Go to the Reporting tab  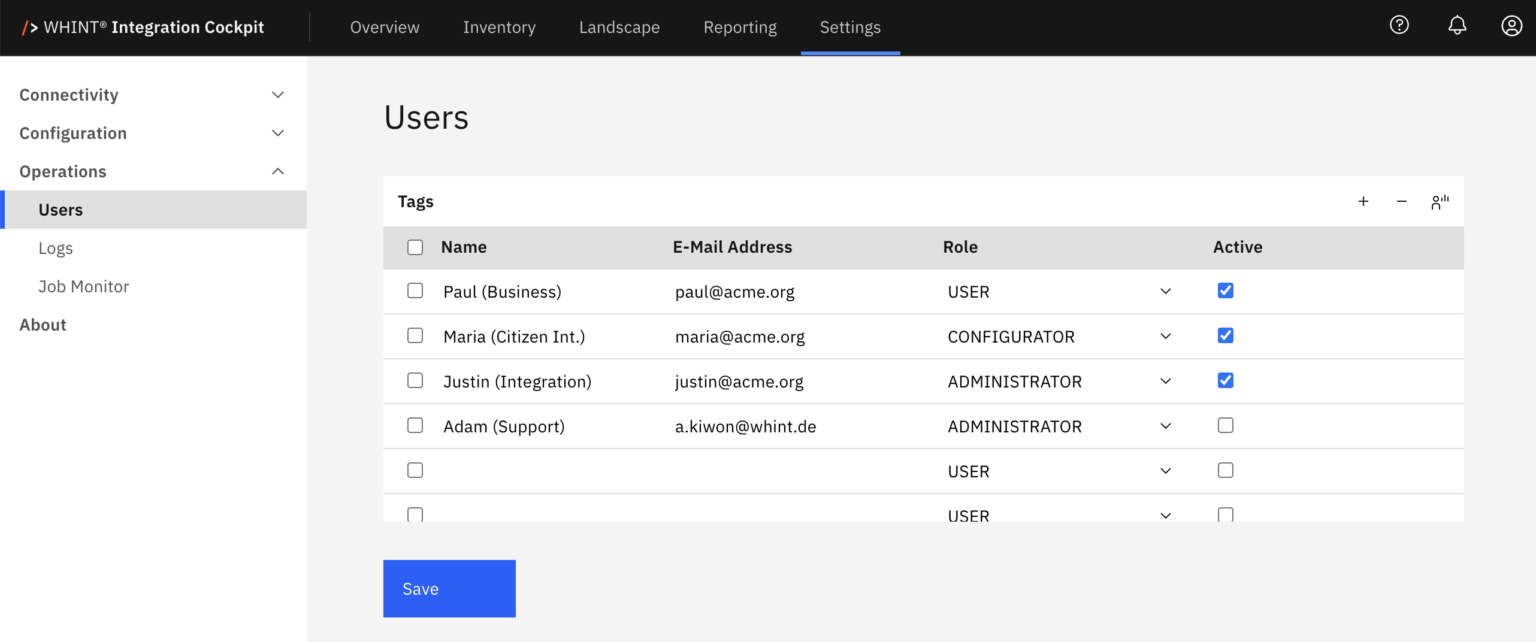coord(739,27)
